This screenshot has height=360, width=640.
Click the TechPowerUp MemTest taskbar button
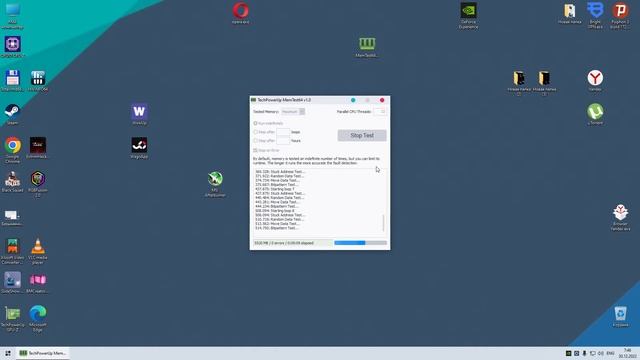[42, 353]
